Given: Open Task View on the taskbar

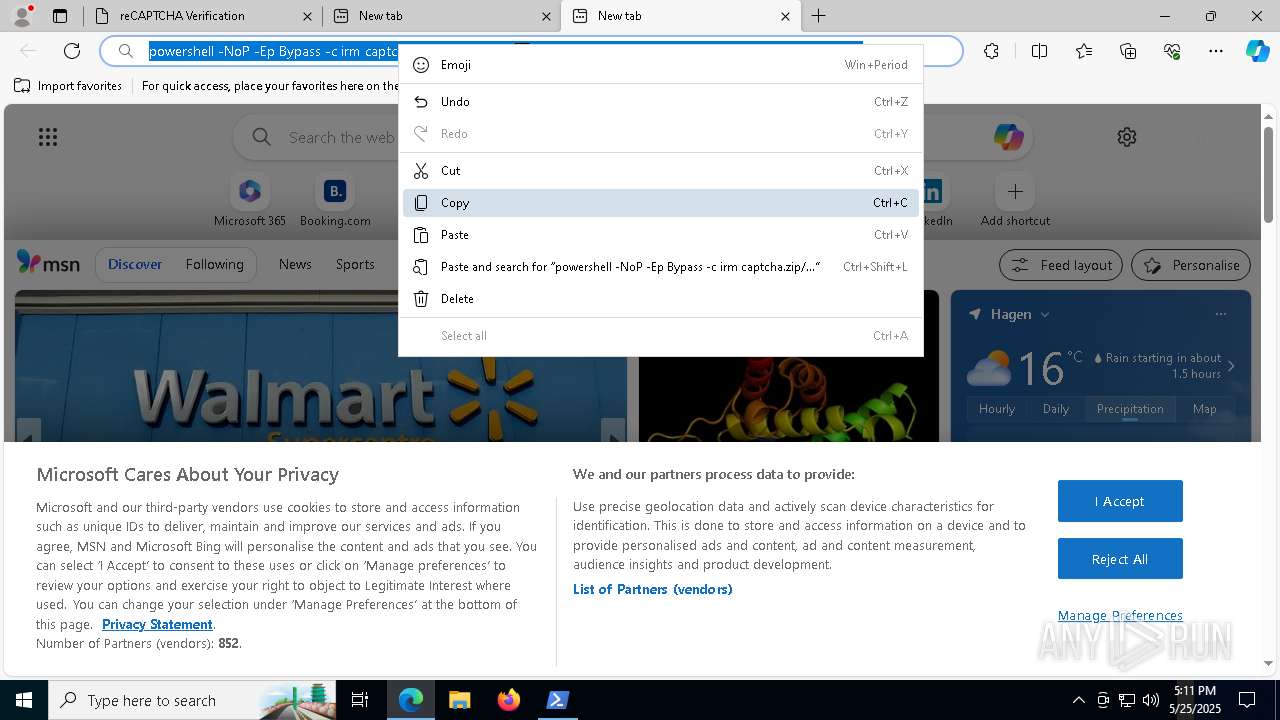Looking at the screenshot, I should point(360,700).
